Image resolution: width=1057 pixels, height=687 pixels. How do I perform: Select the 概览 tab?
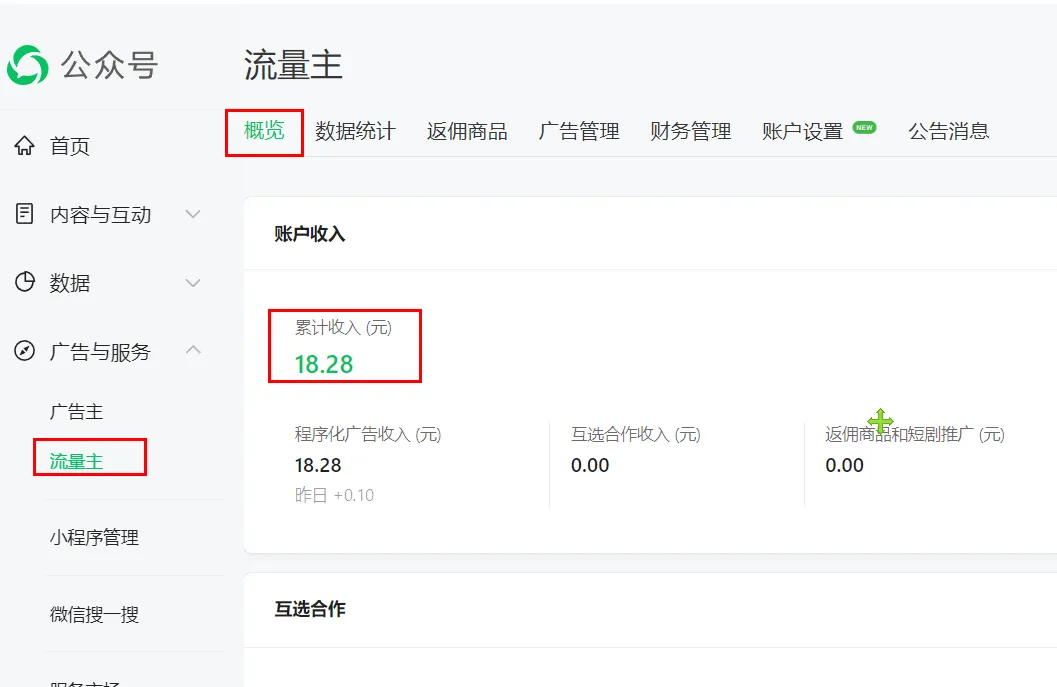tap(263, 130)
